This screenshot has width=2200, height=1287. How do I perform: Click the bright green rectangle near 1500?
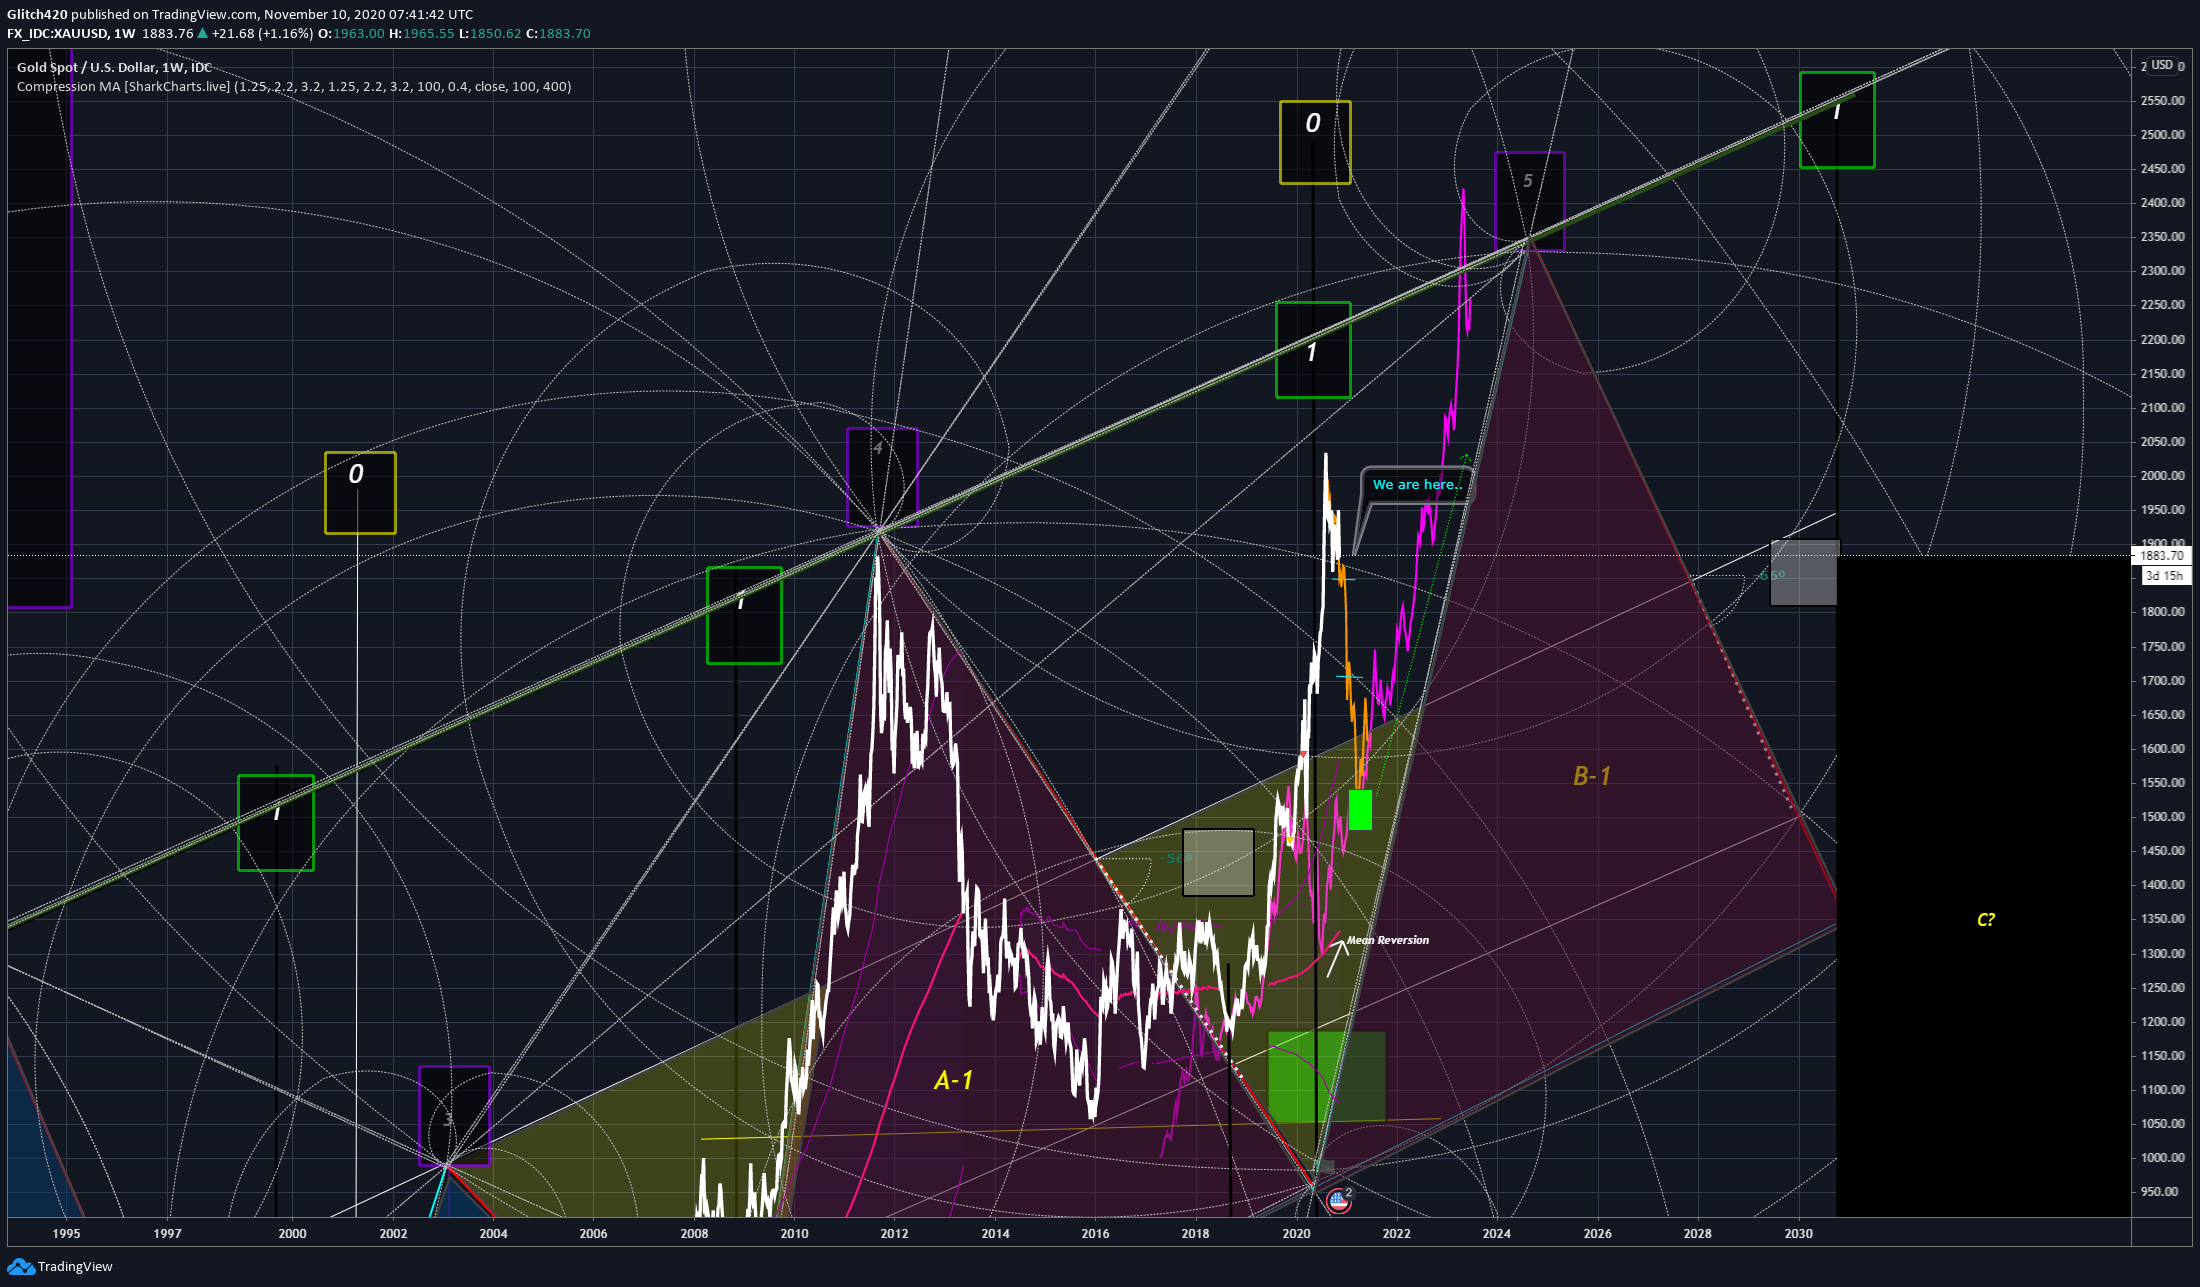click(1360, 810)
